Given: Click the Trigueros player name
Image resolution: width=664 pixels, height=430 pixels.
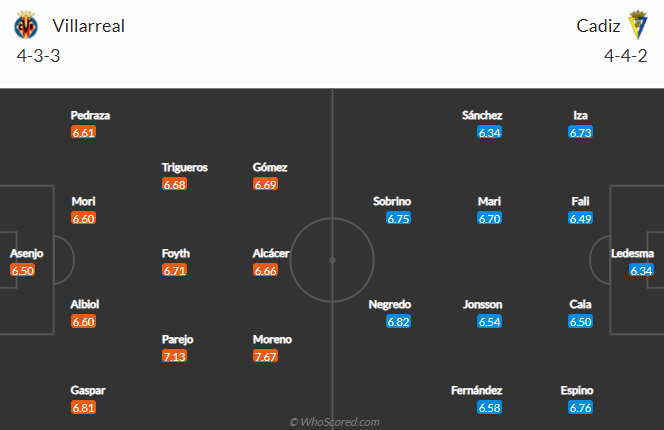Looking at the screenshot, I should (x=185, y=167).
